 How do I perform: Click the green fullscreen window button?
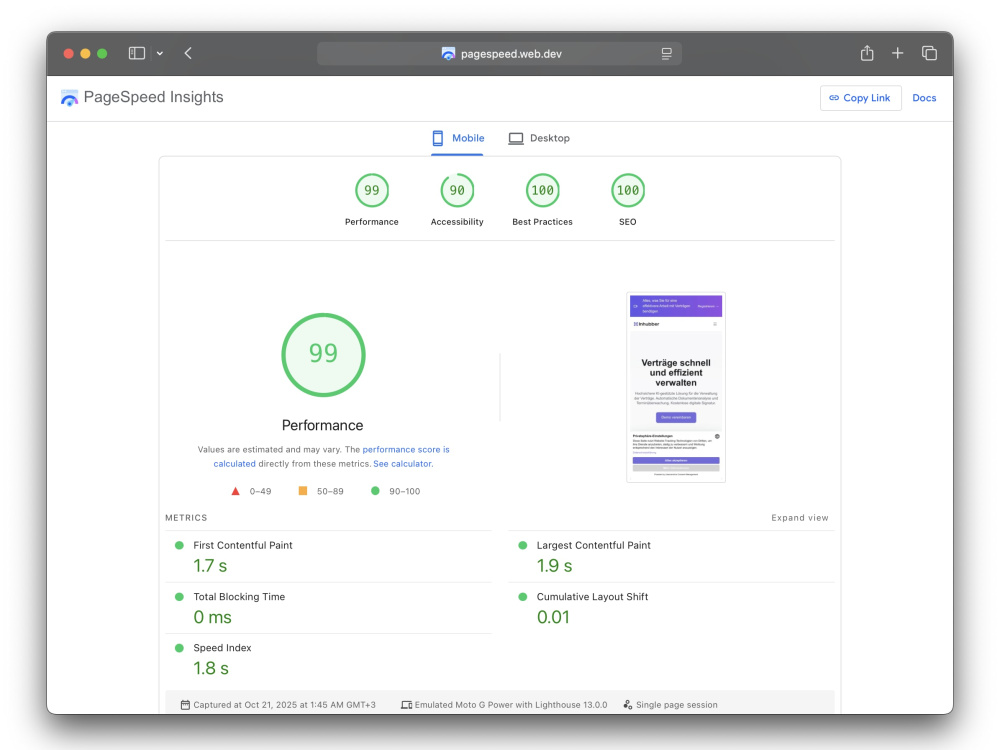click(102, 54)
